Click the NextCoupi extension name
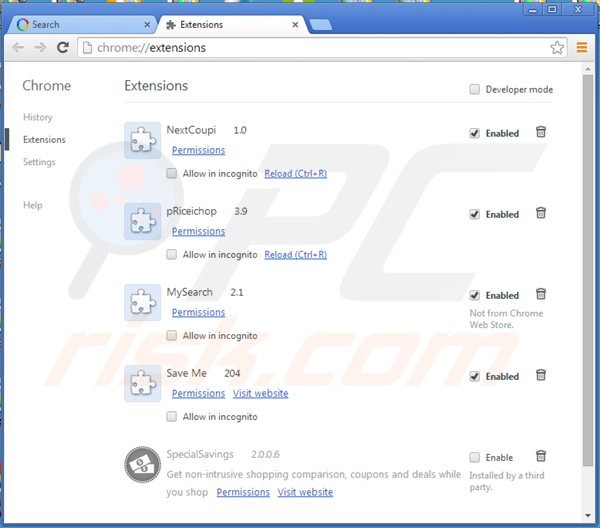The image size is (600, 528). tap(191, 130)
